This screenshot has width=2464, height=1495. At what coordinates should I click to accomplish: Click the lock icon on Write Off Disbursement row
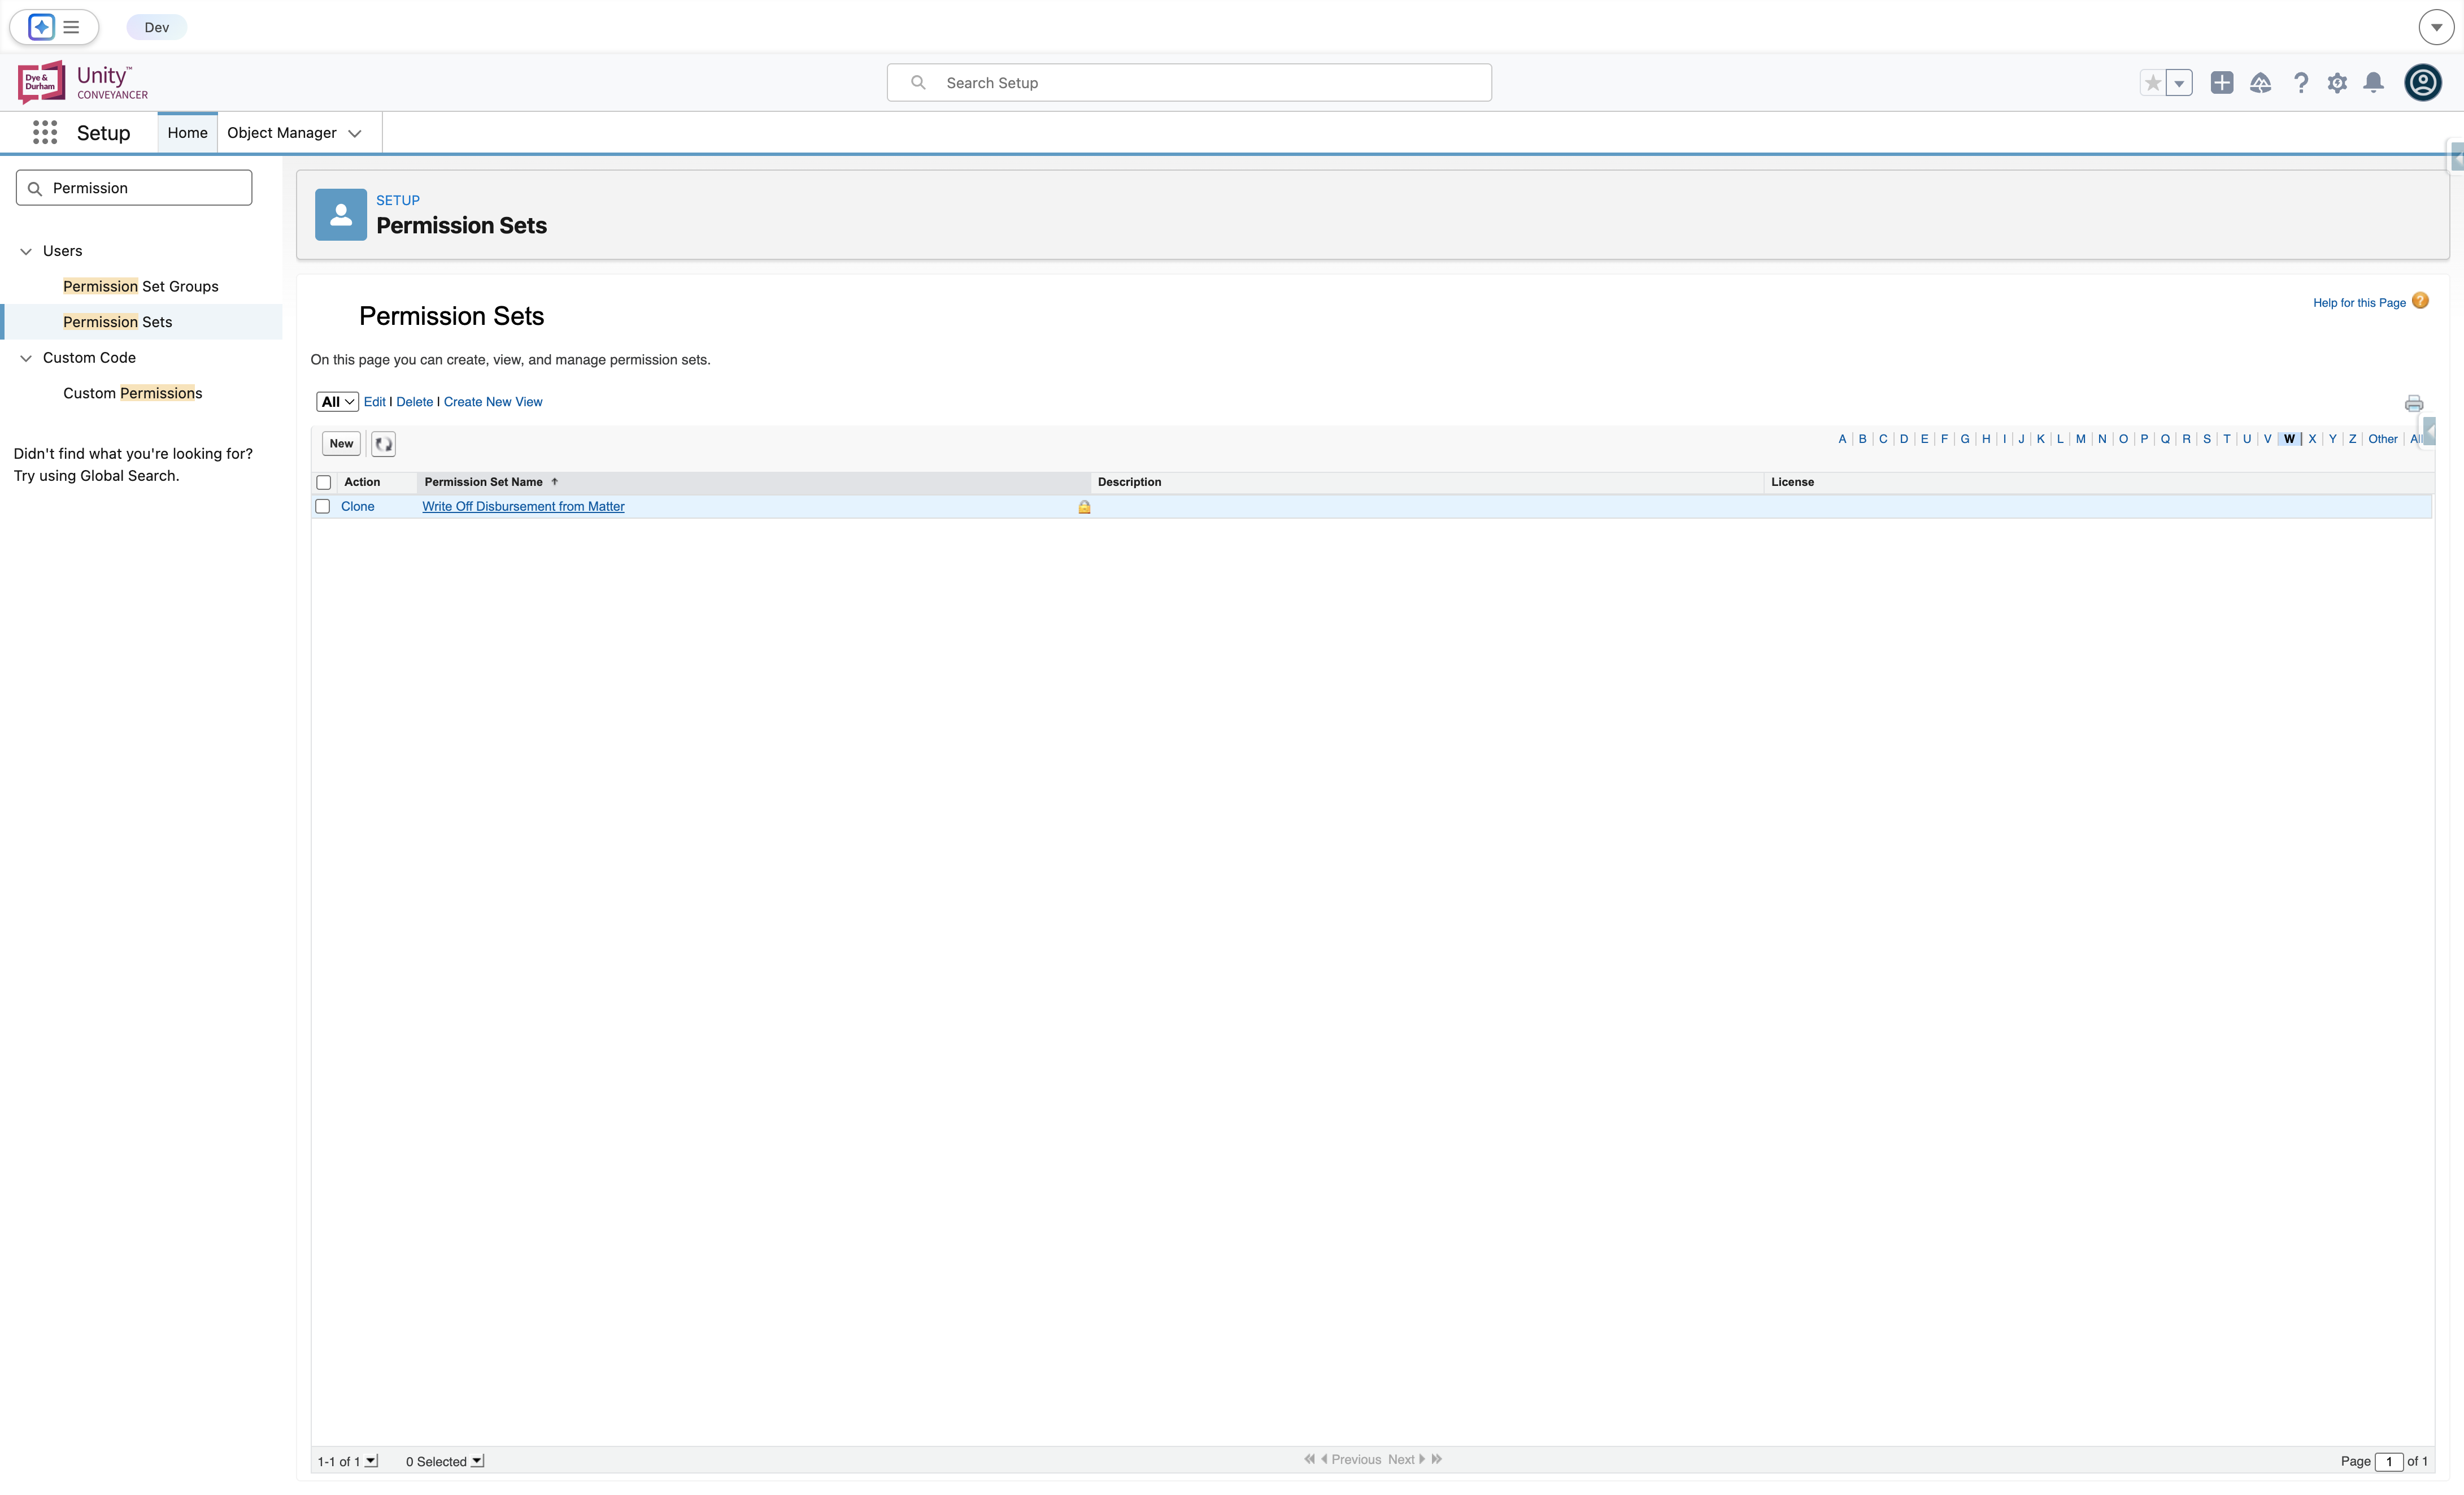pos(1084,507)
